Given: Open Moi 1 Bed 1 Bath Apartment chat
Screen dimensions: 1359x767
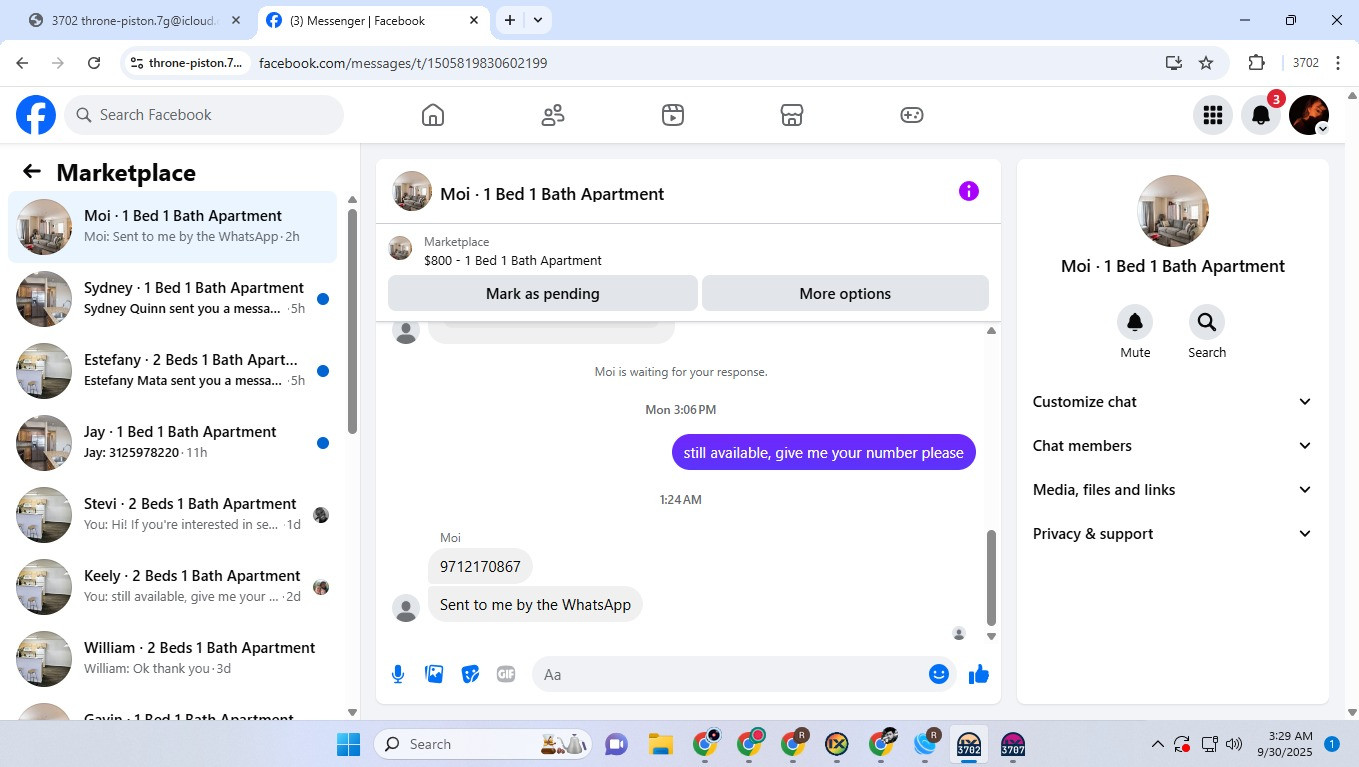Looking at the screenshot, I should 172,227.
